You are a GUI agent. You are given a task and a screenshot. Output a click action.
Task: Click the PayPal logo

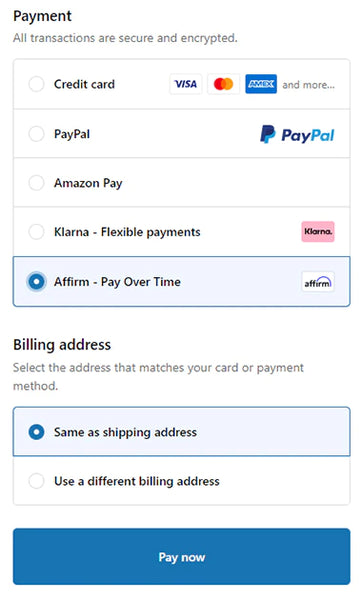click(x=297, y=134)
